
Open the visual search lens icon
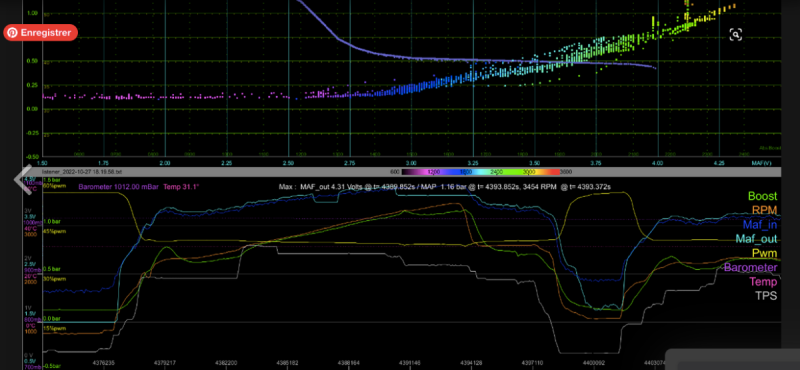(735, 35)
